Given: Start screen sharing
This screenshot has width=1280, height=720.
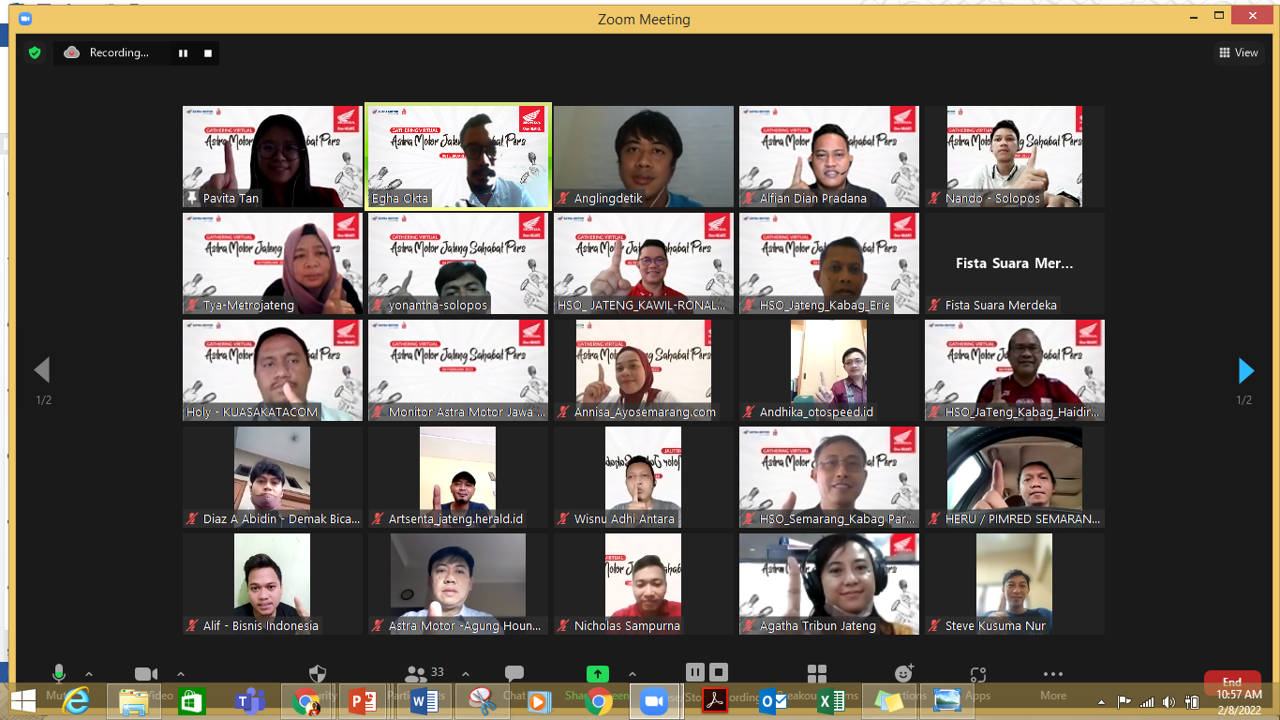Looking at the screenshot, I should point(597,672).
